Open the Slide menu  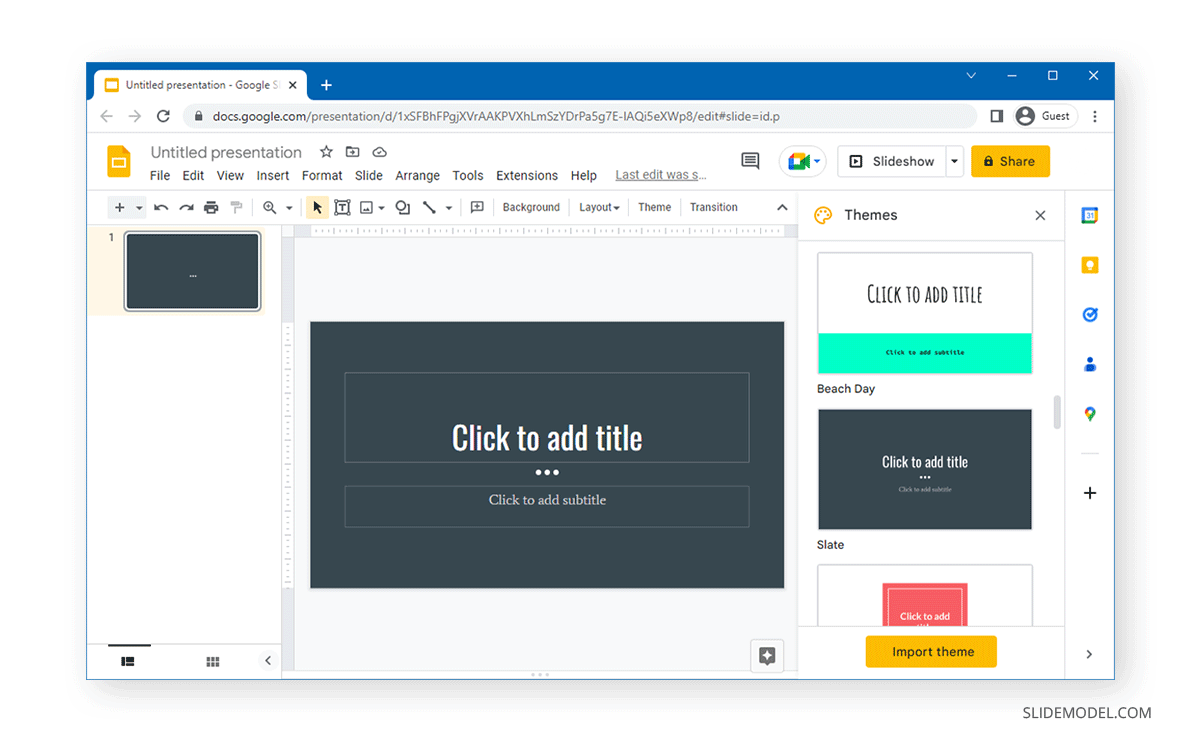[369, 175]
